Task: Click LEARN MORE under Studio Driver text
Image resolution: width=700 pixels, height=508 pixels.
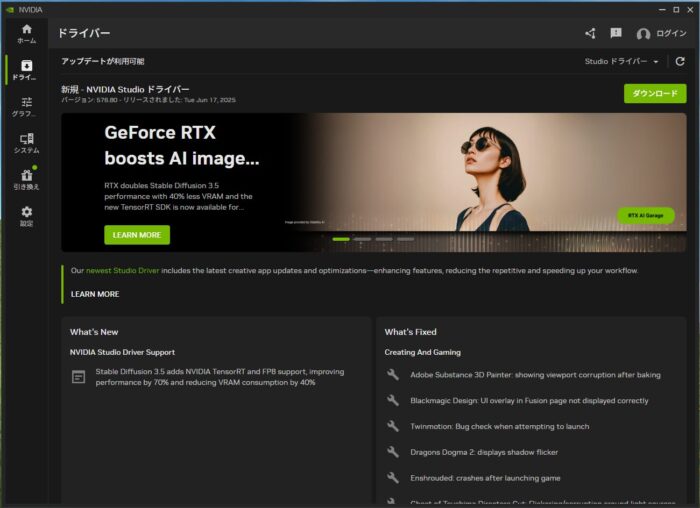Action: [x=95, y=294]
